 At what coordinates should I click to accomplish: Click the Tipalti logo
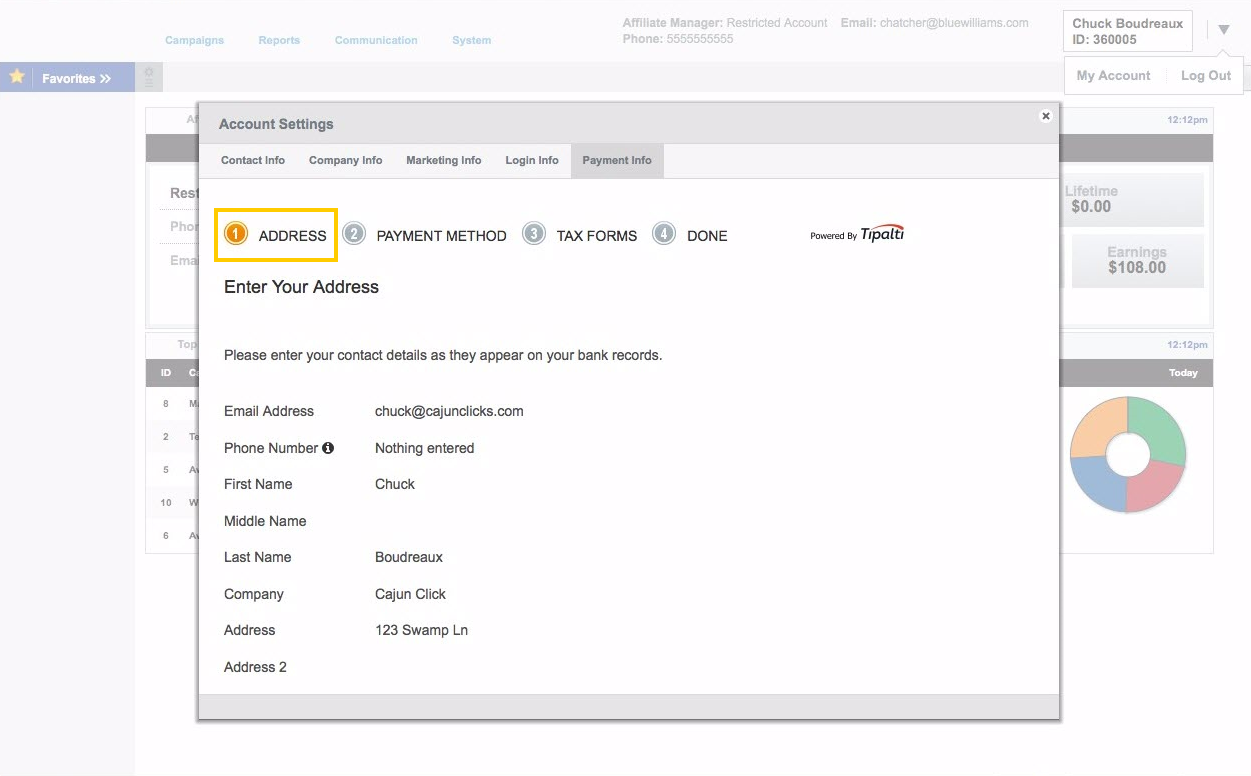(x=883, y=233)
